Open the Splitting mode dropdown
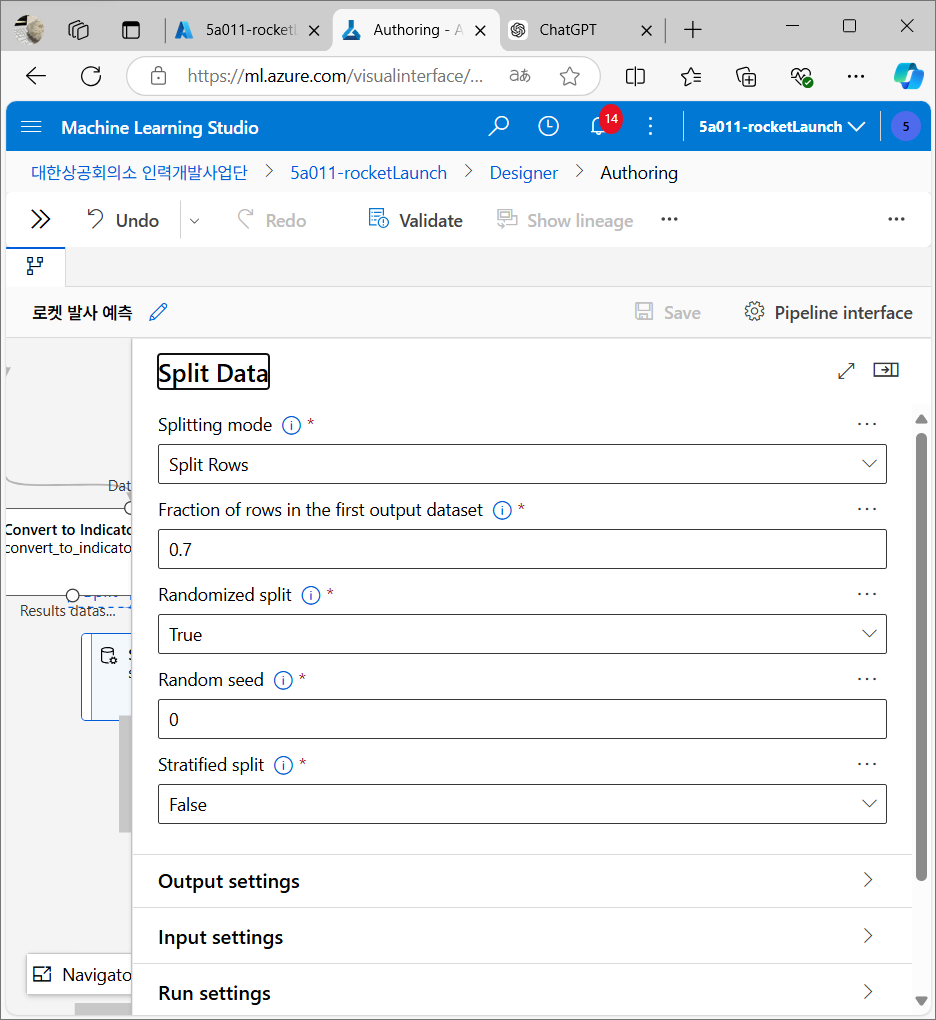This screenshot has height=1020, width=936. point(522,464)
